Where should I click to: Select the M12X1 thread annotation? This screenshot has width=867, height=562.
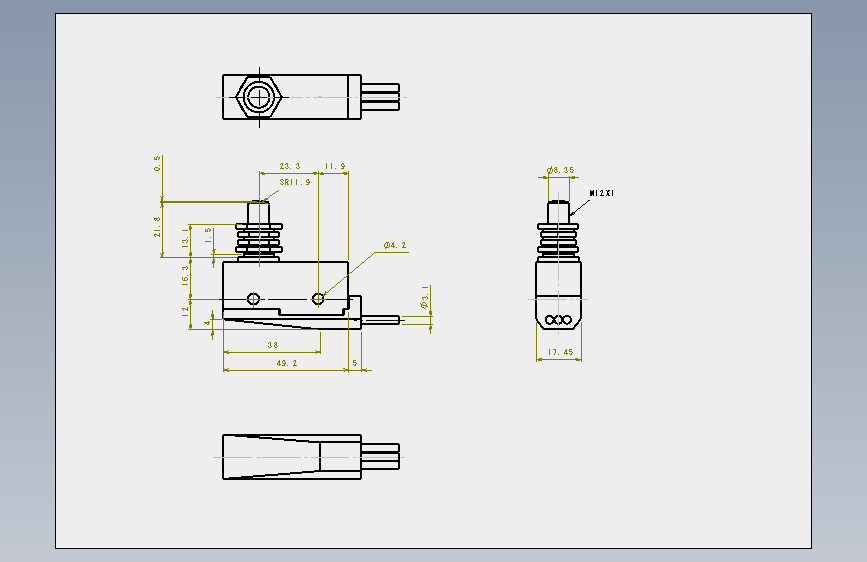(x=602, y=193)
